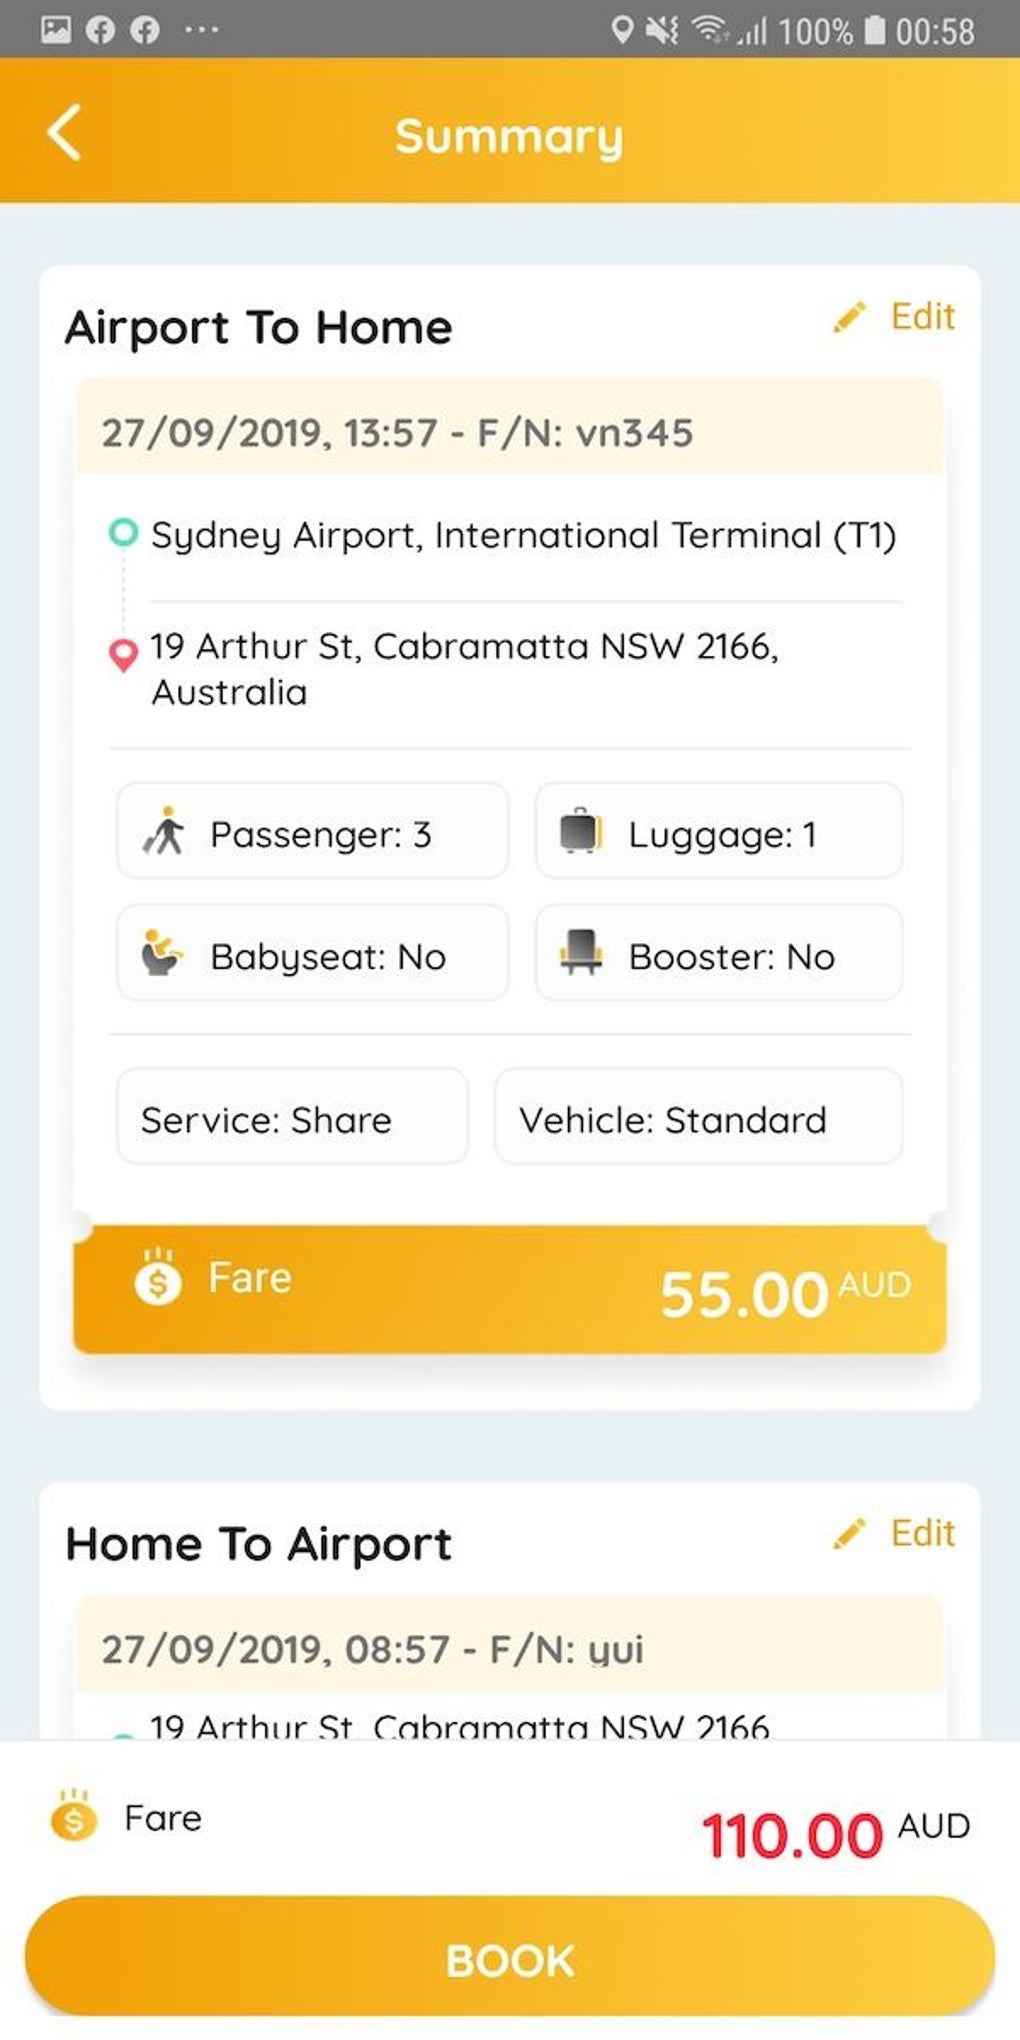Tap the coin icon beside total Fare
Image resolution: width=1020 pixels, height=2040 pixels.
click(x=74, y=1816)
